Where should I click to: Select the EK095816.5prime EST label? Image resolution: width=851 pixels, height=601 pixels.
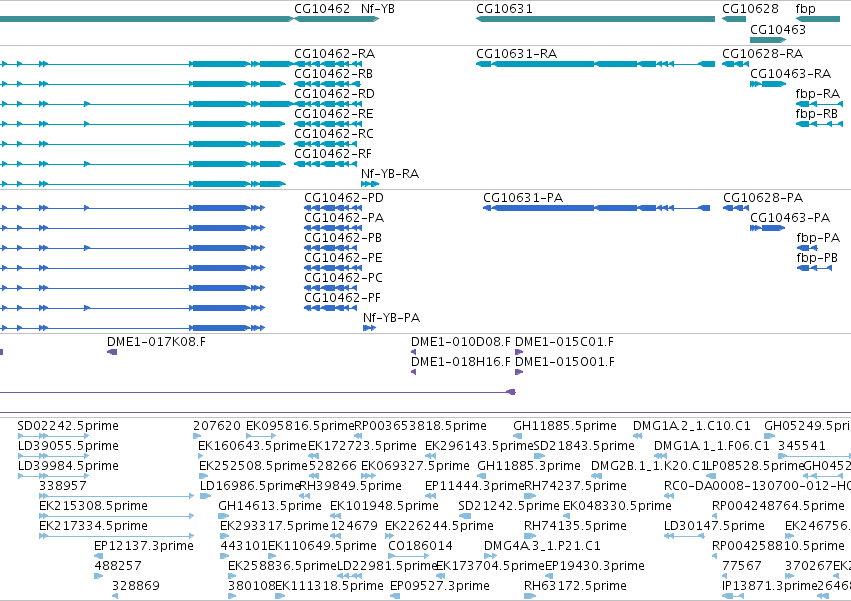tap(300, 426)
